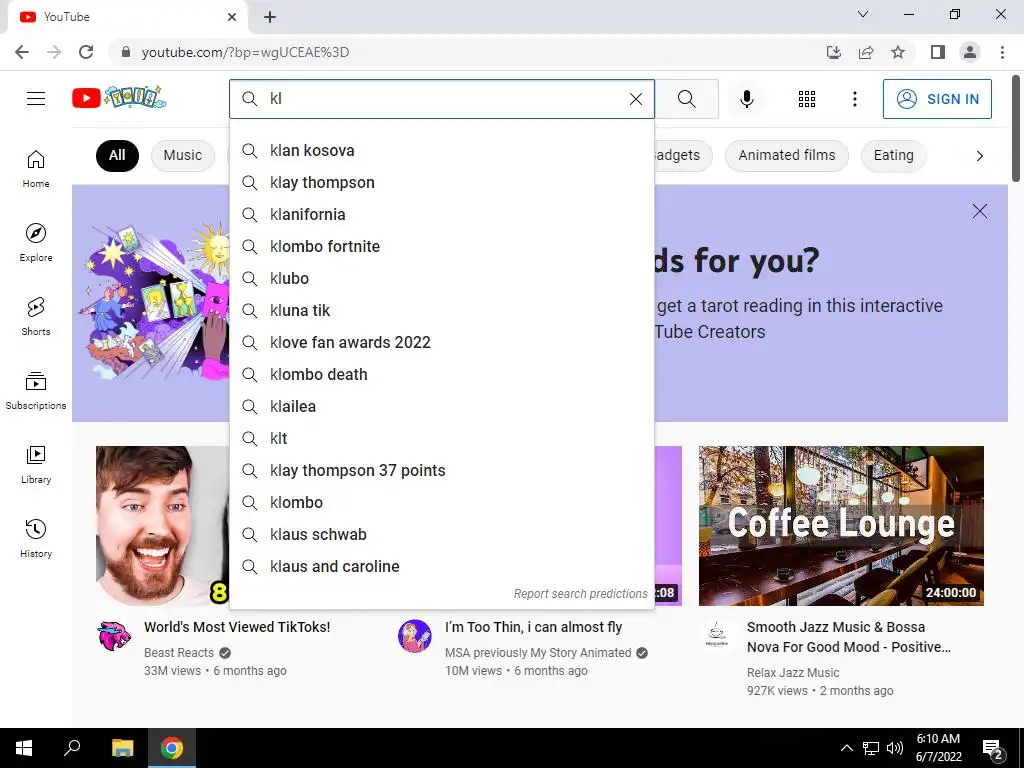Open File Explorer from taskbar
The width and height of the screenshot is (1024, 768).
pyautogui.click(x=122, y=748)
